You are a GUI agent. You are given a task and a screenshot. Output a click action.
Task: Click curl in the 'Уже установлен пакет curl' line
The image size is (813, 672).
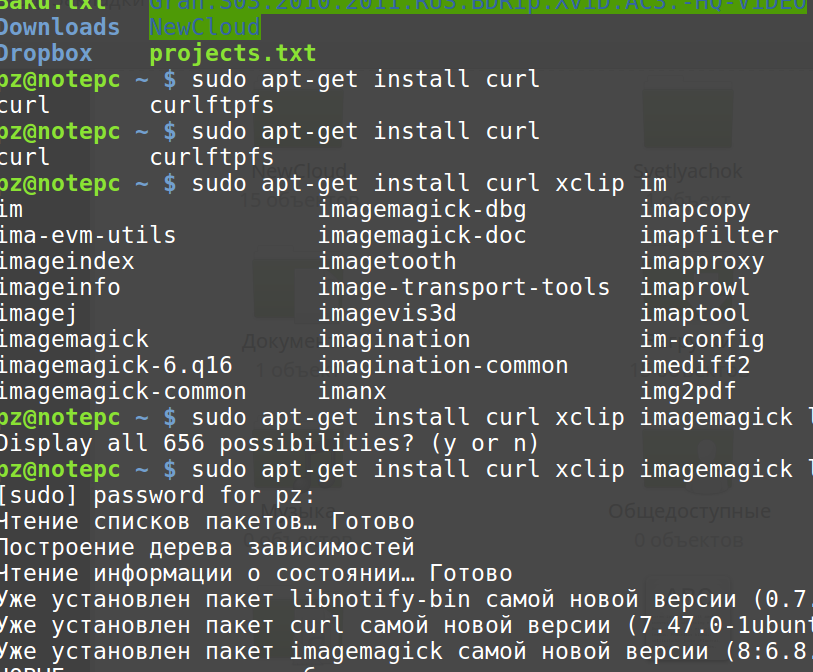click(317, 625)
